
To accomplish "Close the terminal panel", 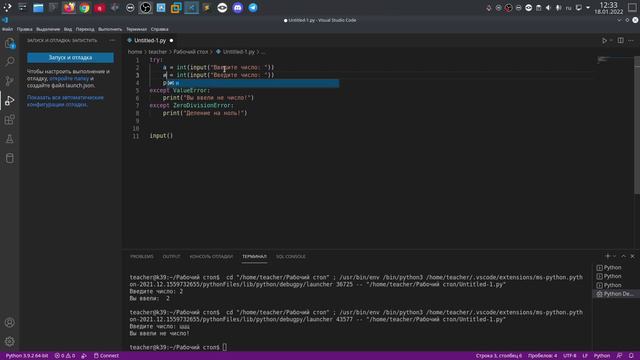I will click(632, 256).
